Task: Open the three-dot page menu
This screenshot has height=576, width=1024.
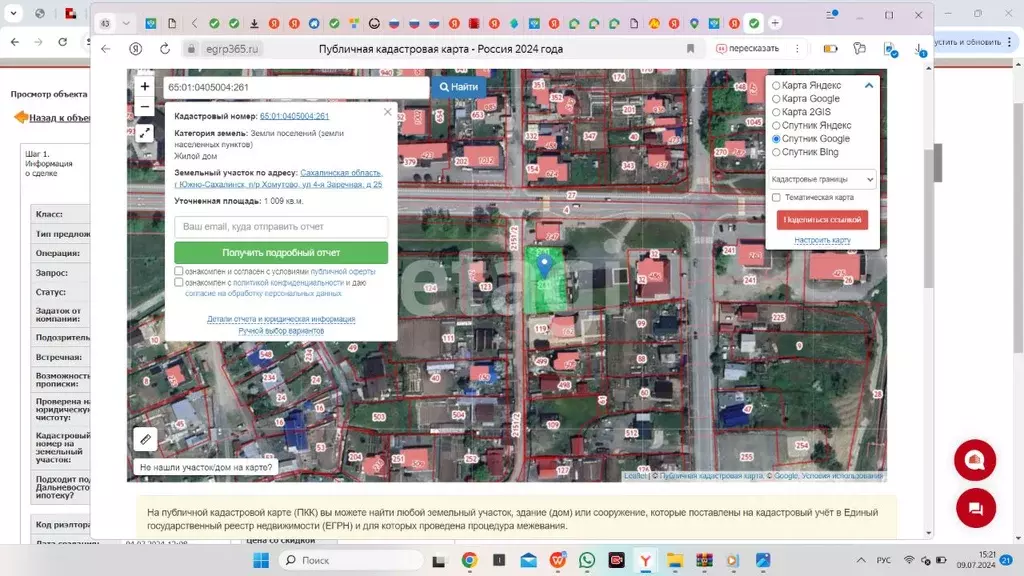Action: coord(797,49)
